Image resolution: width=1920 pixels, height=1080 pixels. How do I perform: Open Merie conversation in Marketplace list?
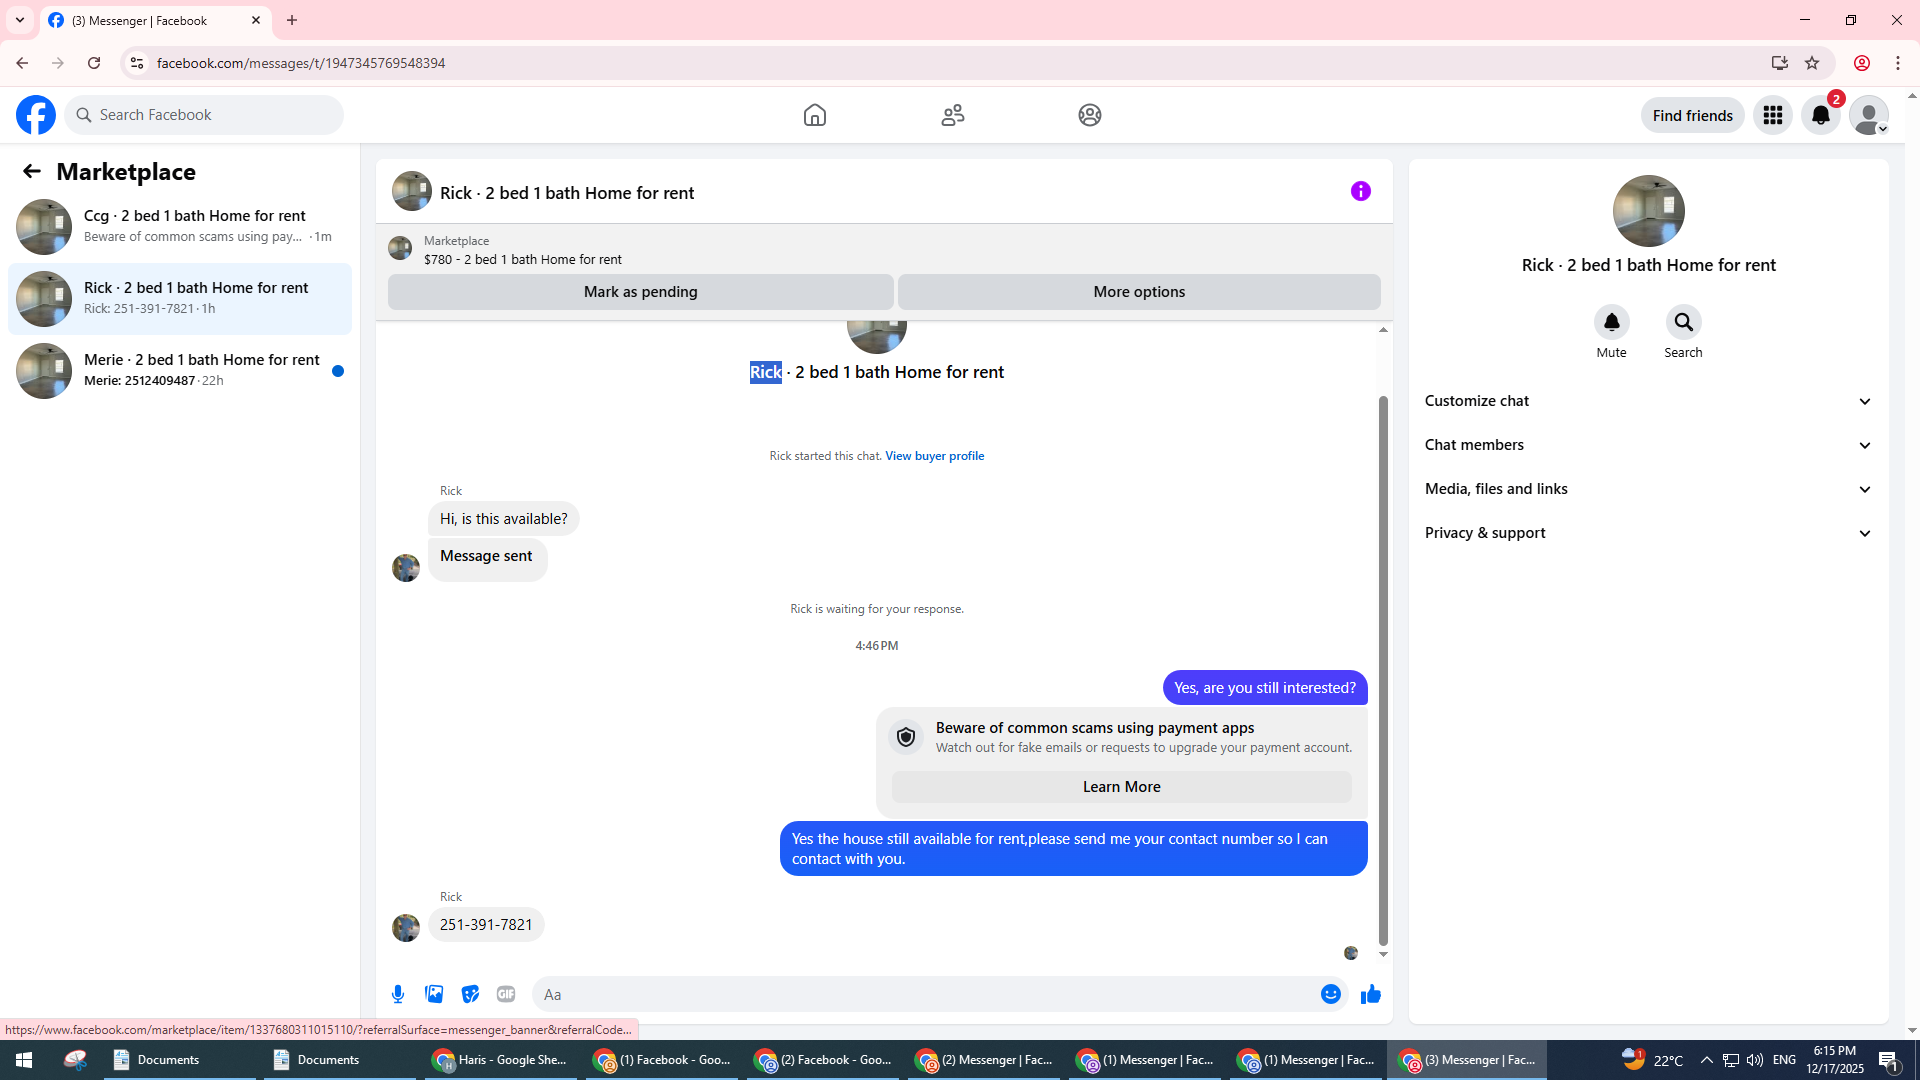180,370
